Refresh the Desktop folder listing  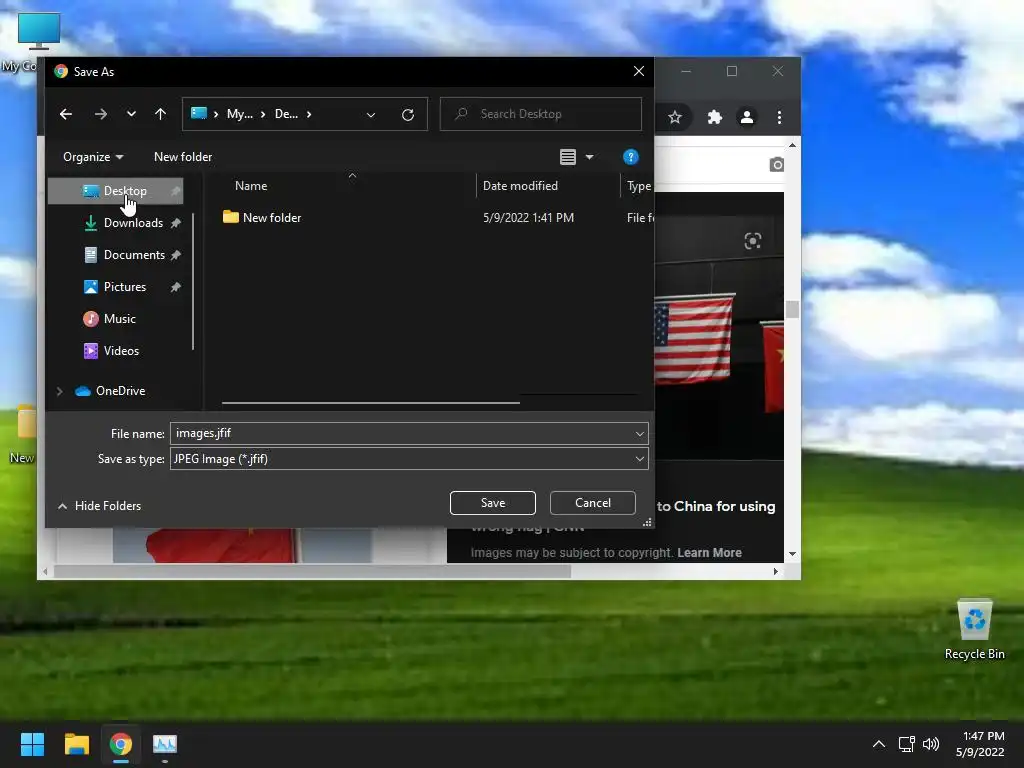tap(408, 115)
